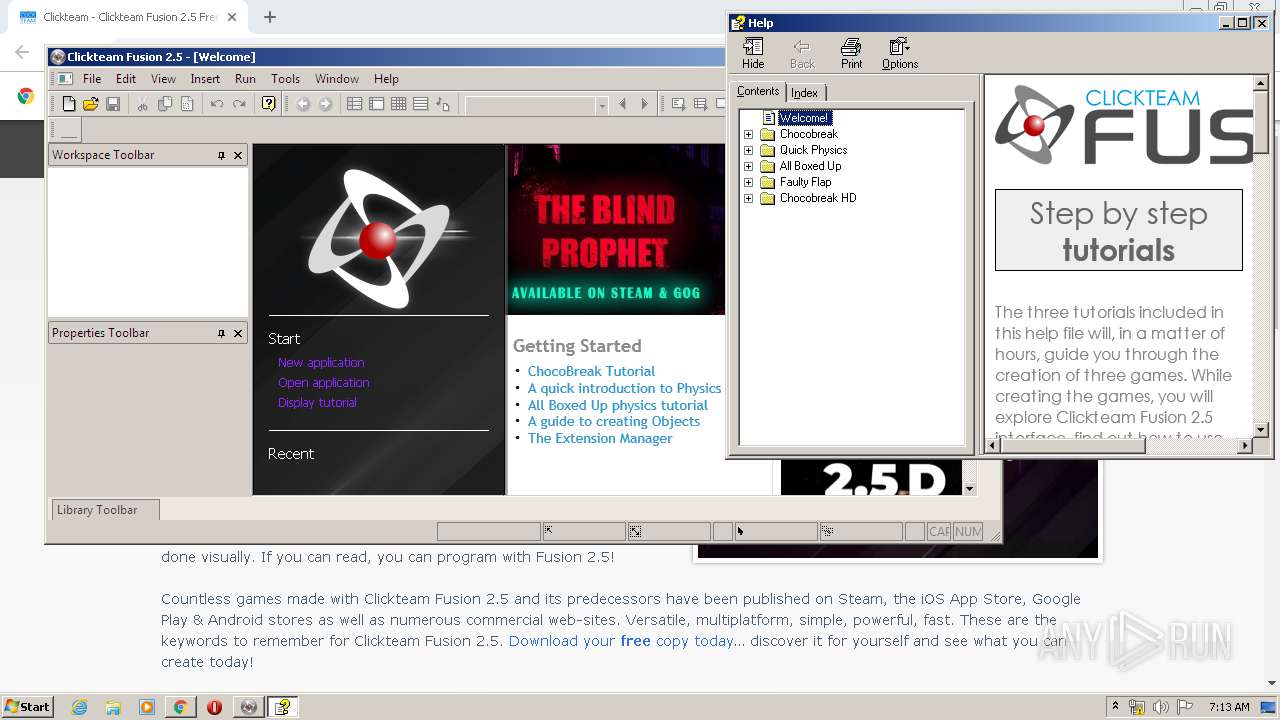This screenshot has height=720, width=1280.
Task: Open Internet Explorer from the taskbar
Action: 79,707
